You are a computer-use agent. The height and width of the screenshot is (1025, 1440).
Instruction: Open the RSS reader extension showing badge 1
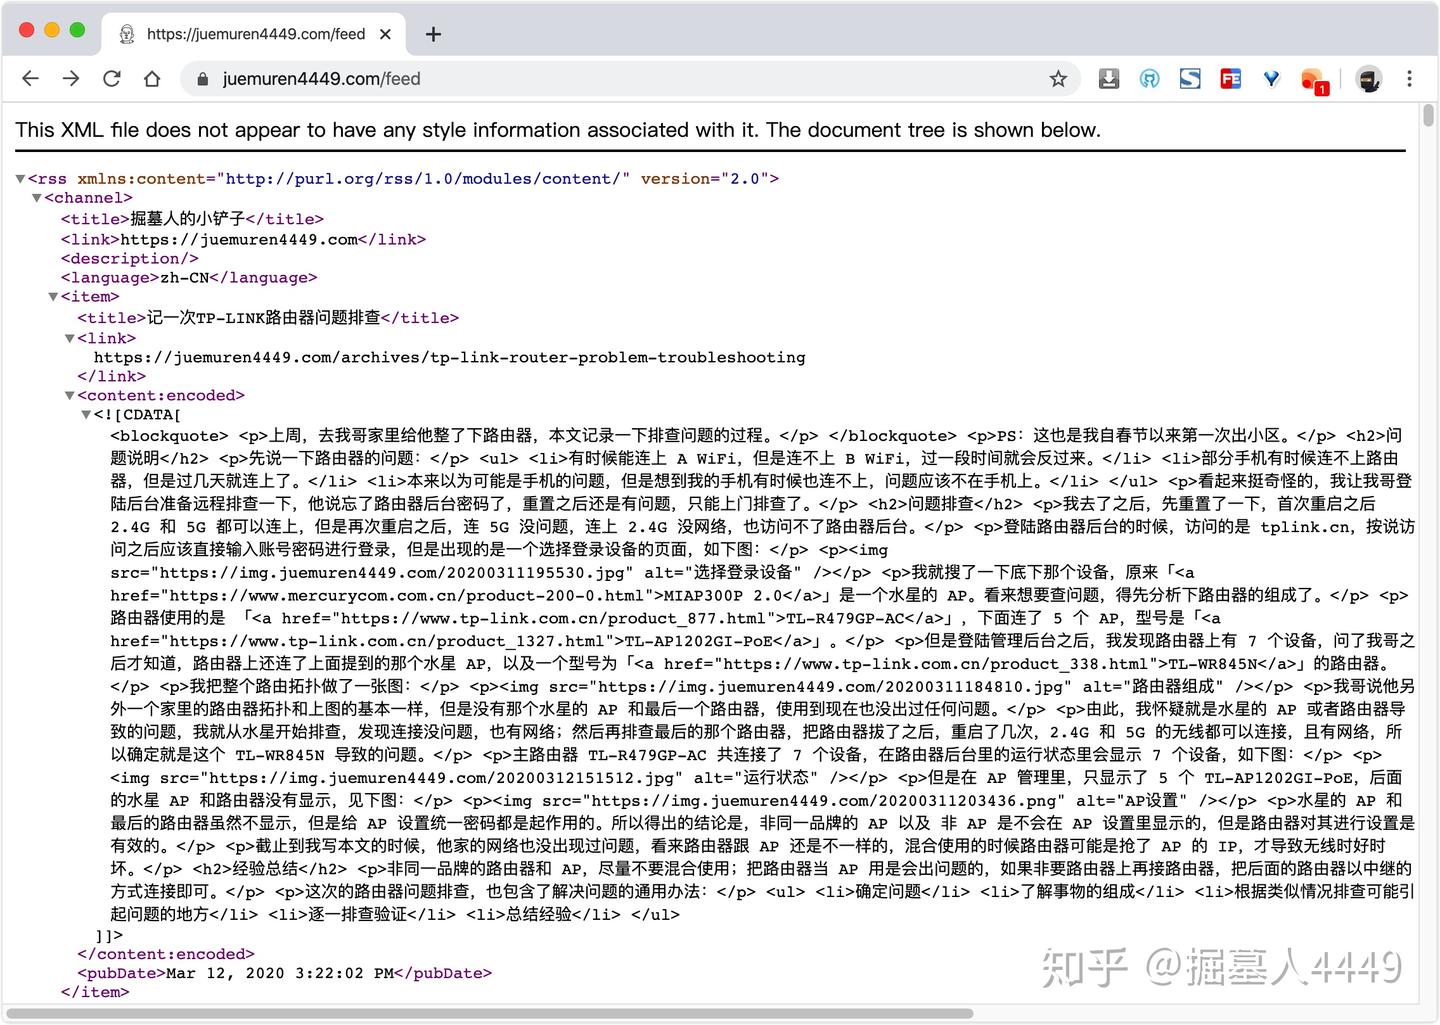1312,78
